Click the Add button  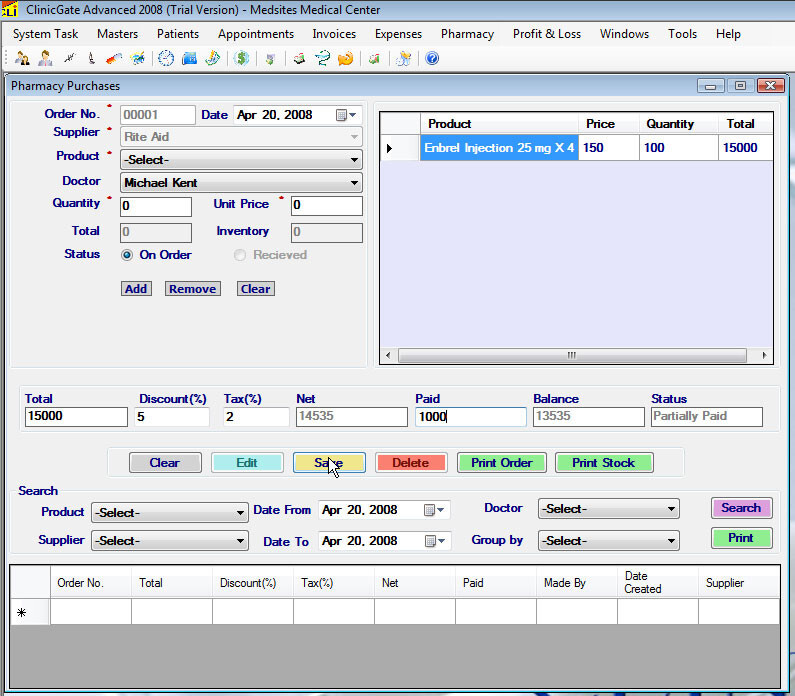(136, 289)
